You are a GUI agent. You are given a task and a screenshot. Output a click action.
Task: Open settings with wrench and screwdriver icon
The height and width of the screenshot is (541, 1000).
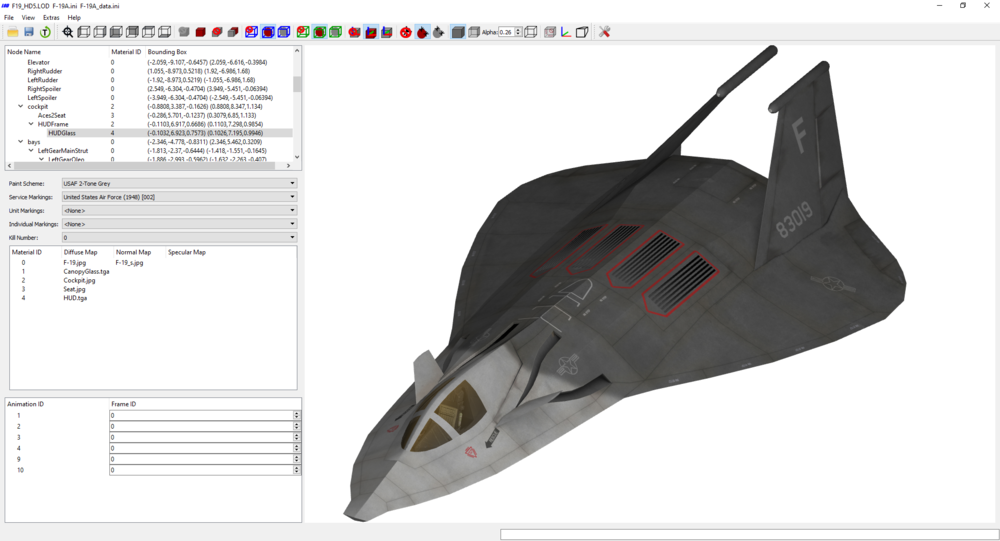tap(605, 32)
